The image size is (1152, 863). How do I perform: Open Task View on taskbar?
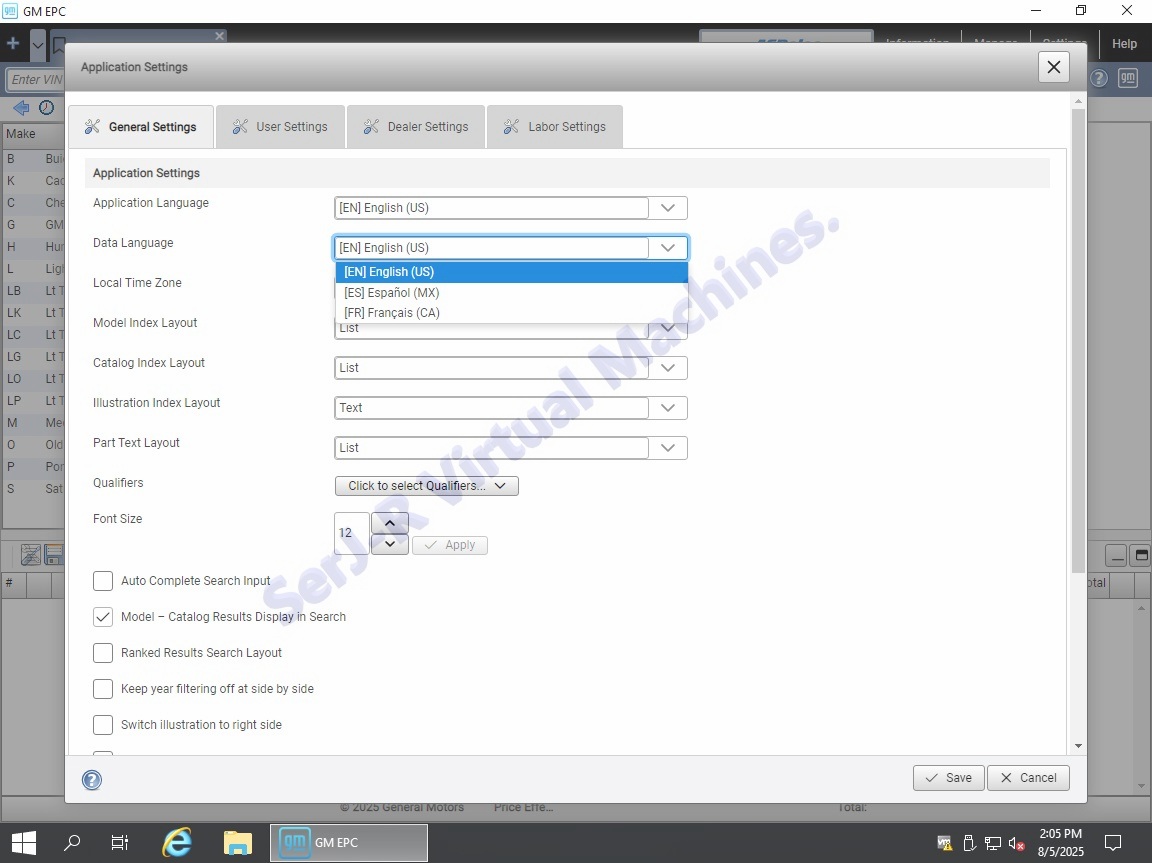[x=119, y=842]
